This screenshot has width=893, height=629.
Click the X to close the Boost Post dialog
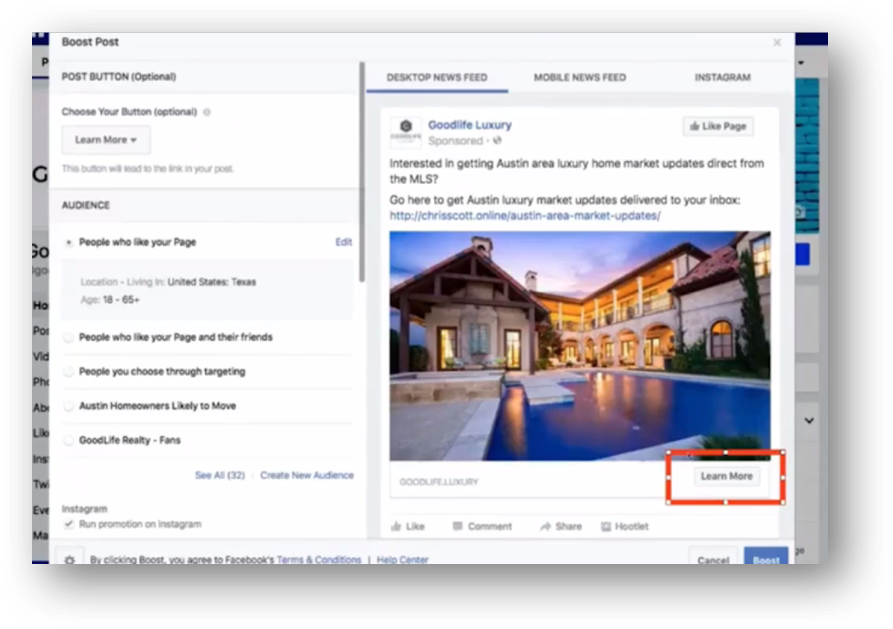pos(777,42)
